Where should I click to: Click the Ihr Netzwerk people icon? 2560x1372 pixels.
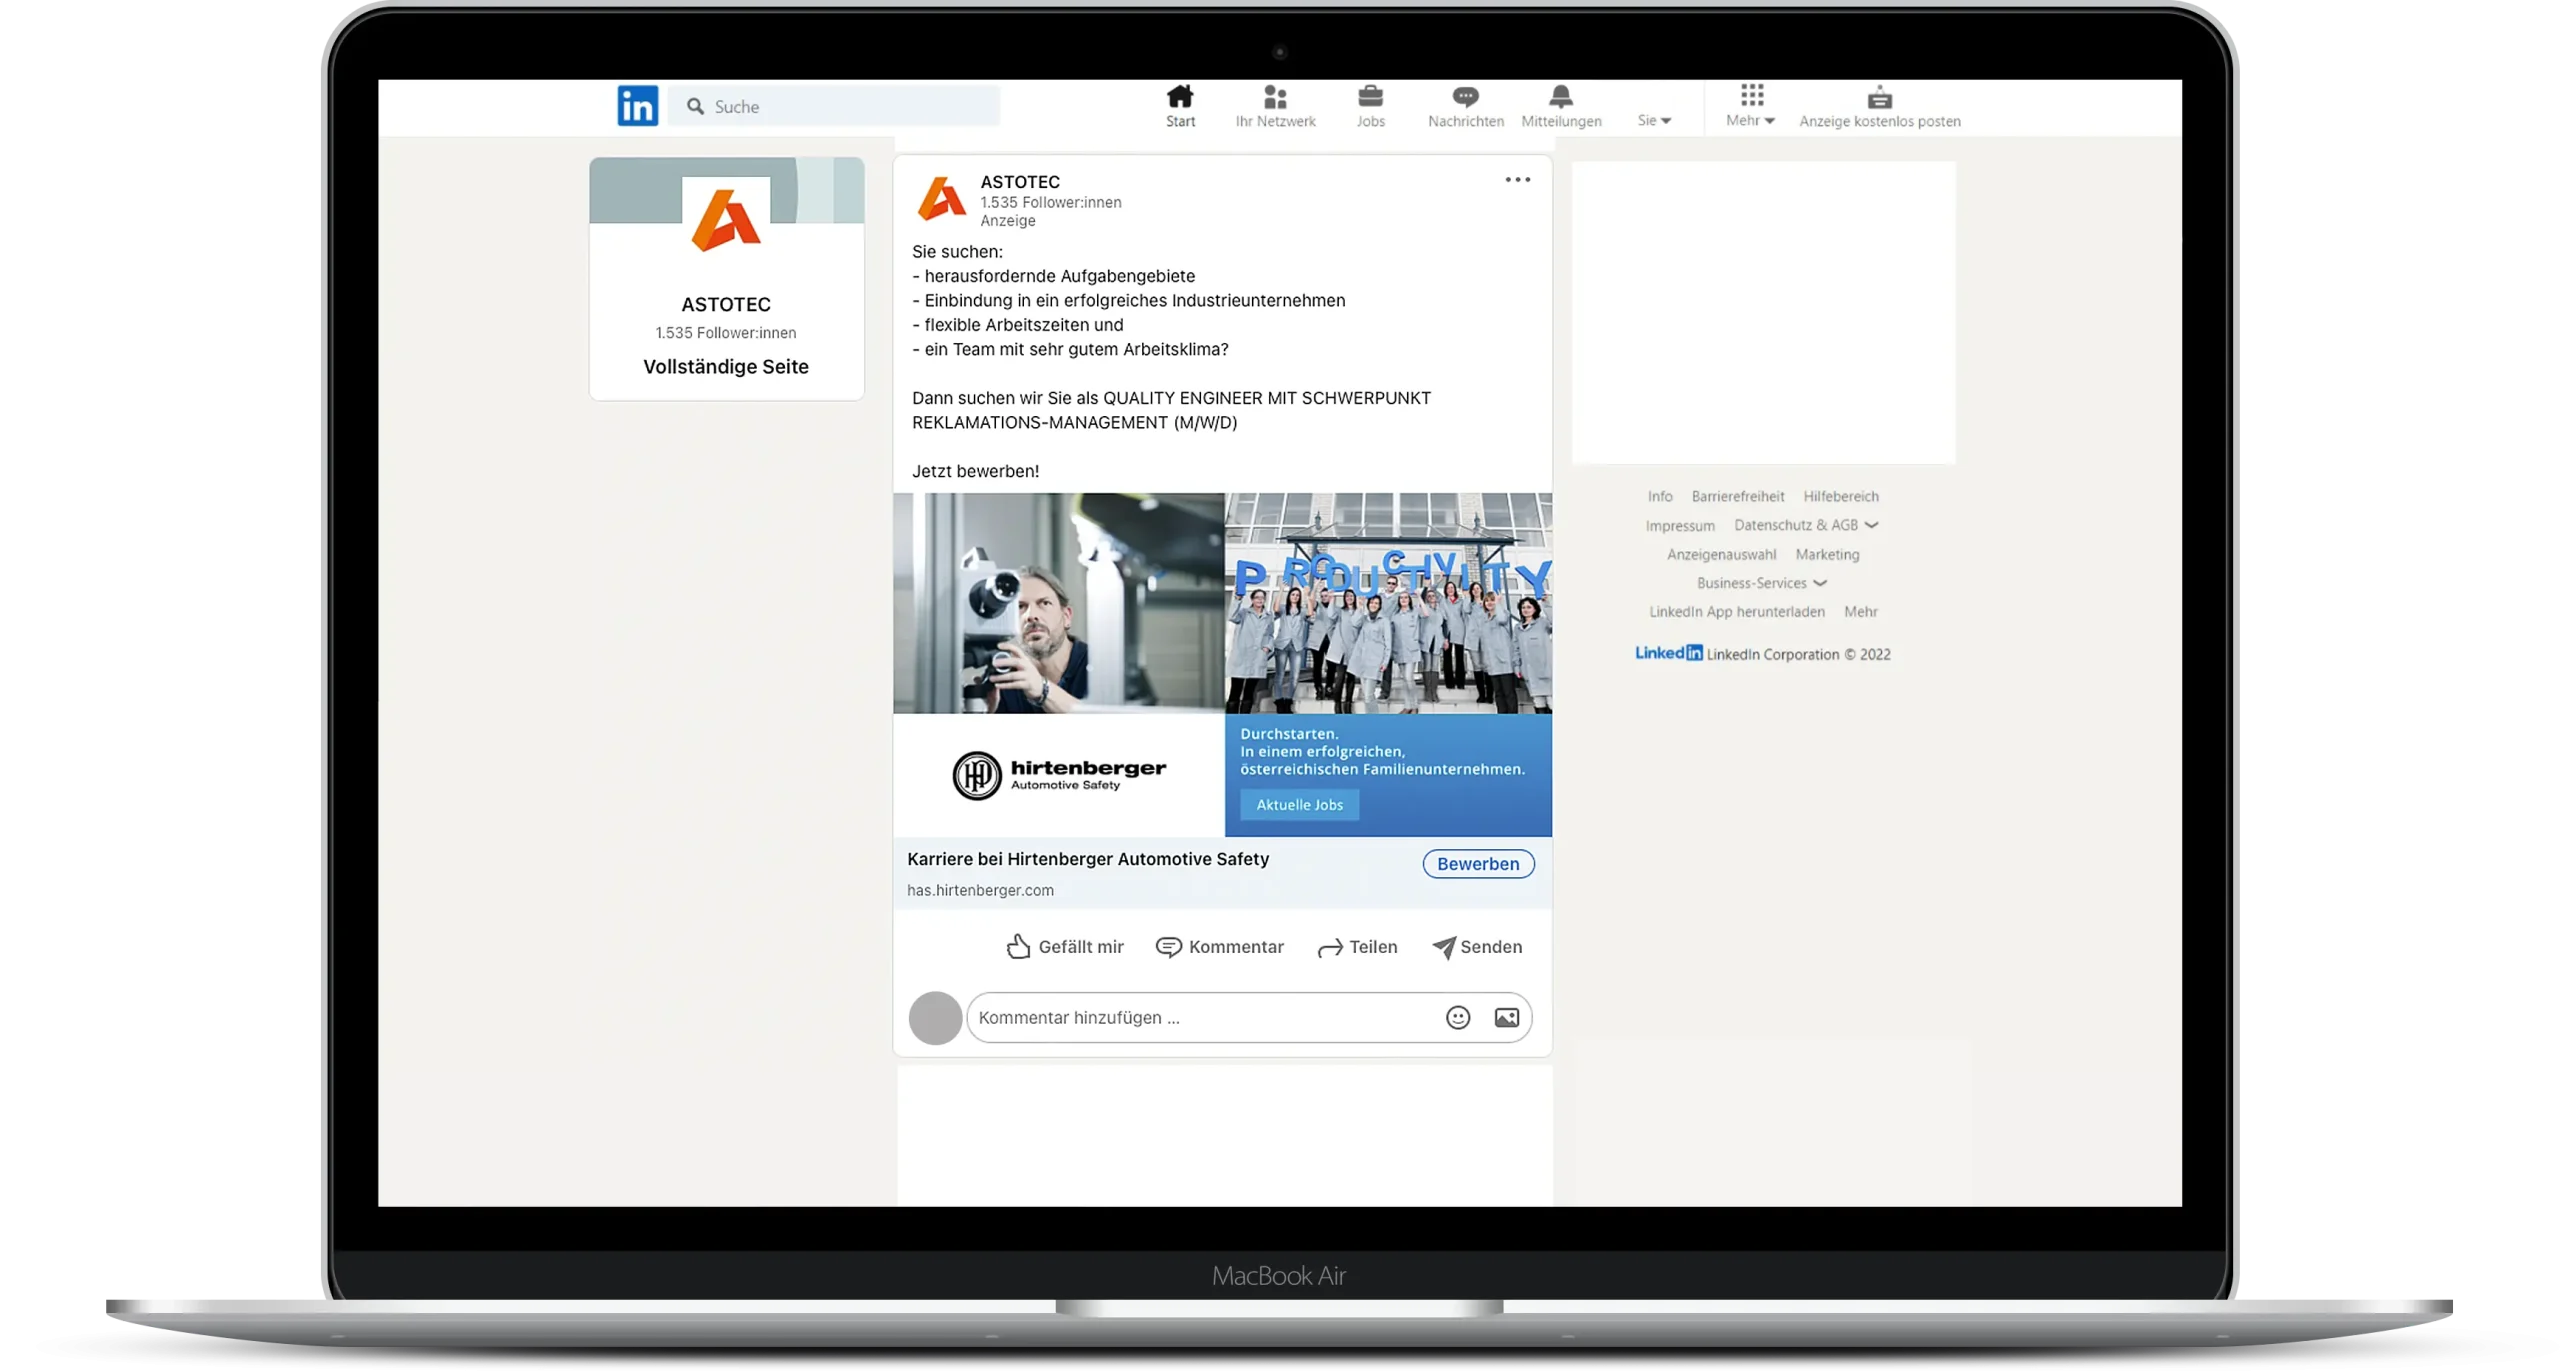point(1275,97)
